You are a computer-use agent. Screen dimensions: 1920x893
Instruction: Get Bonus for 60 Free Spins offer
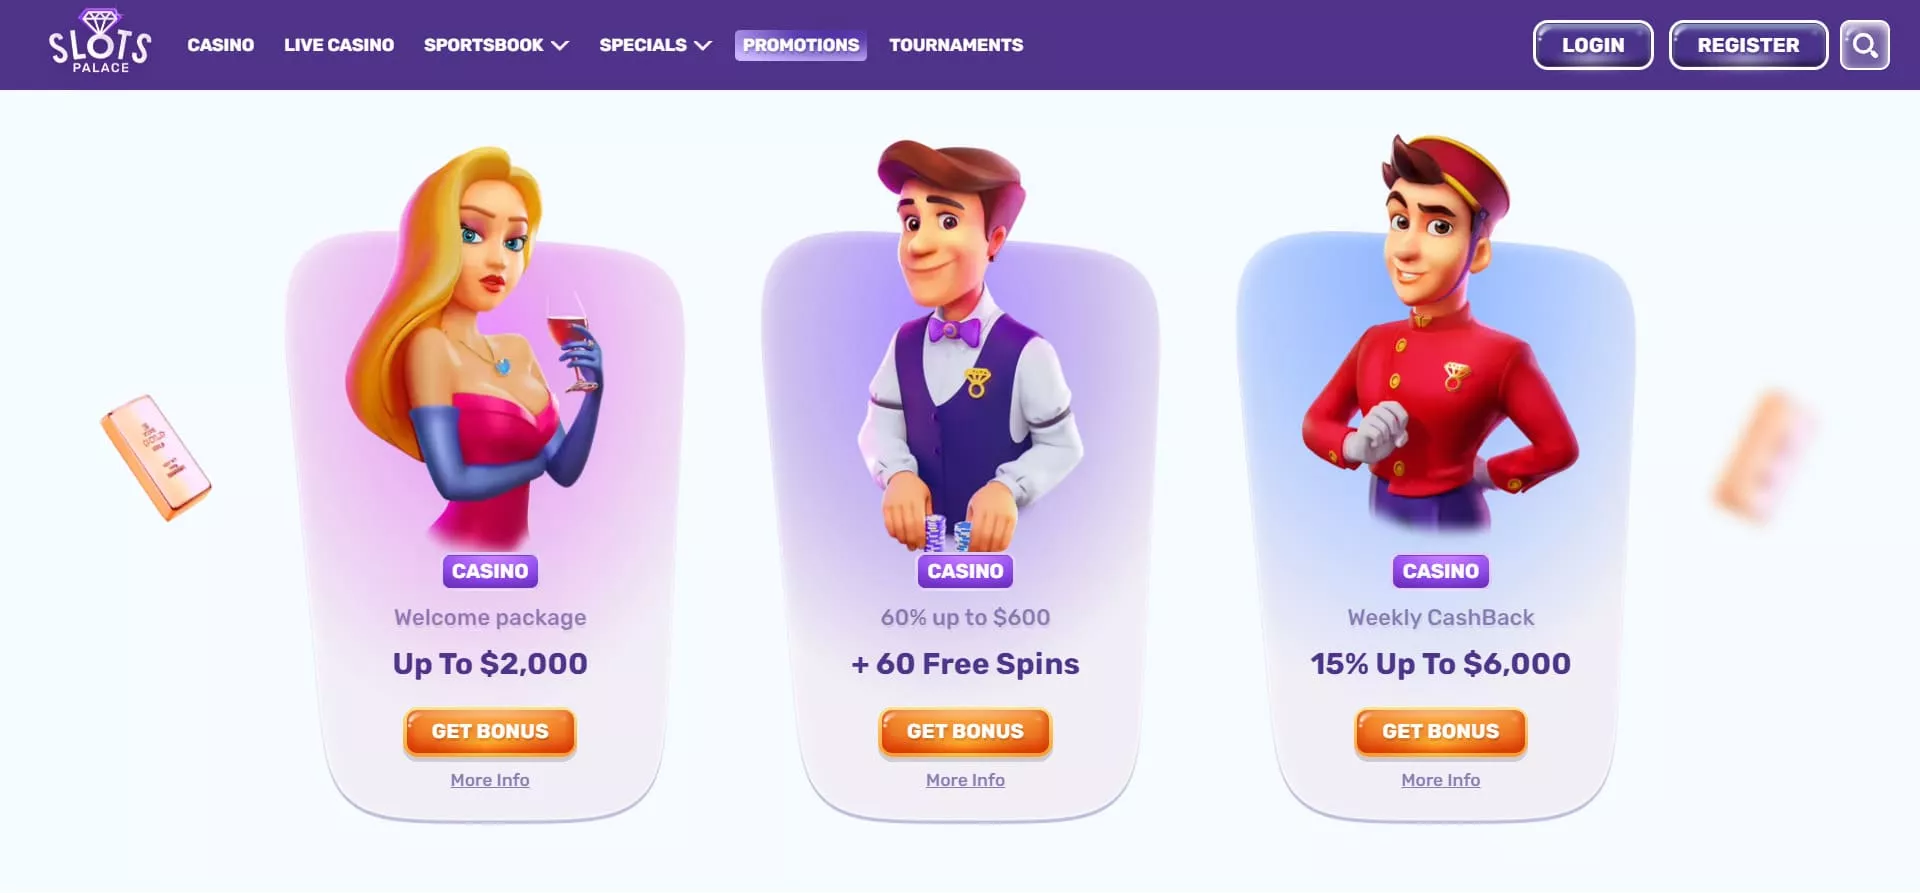tap(965, 732)
